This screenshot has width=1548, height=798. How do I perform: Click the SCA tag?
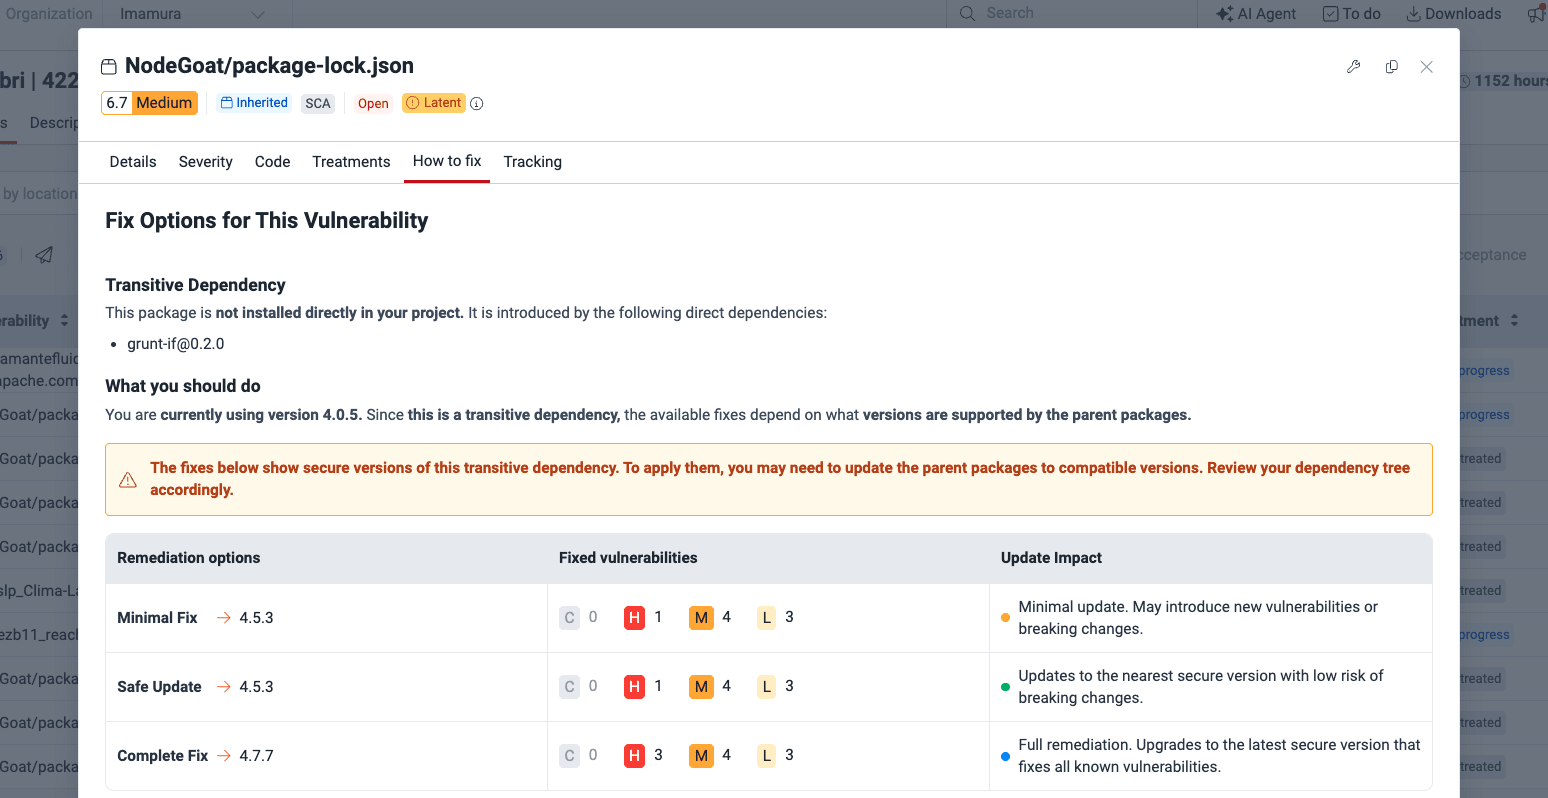318,103
